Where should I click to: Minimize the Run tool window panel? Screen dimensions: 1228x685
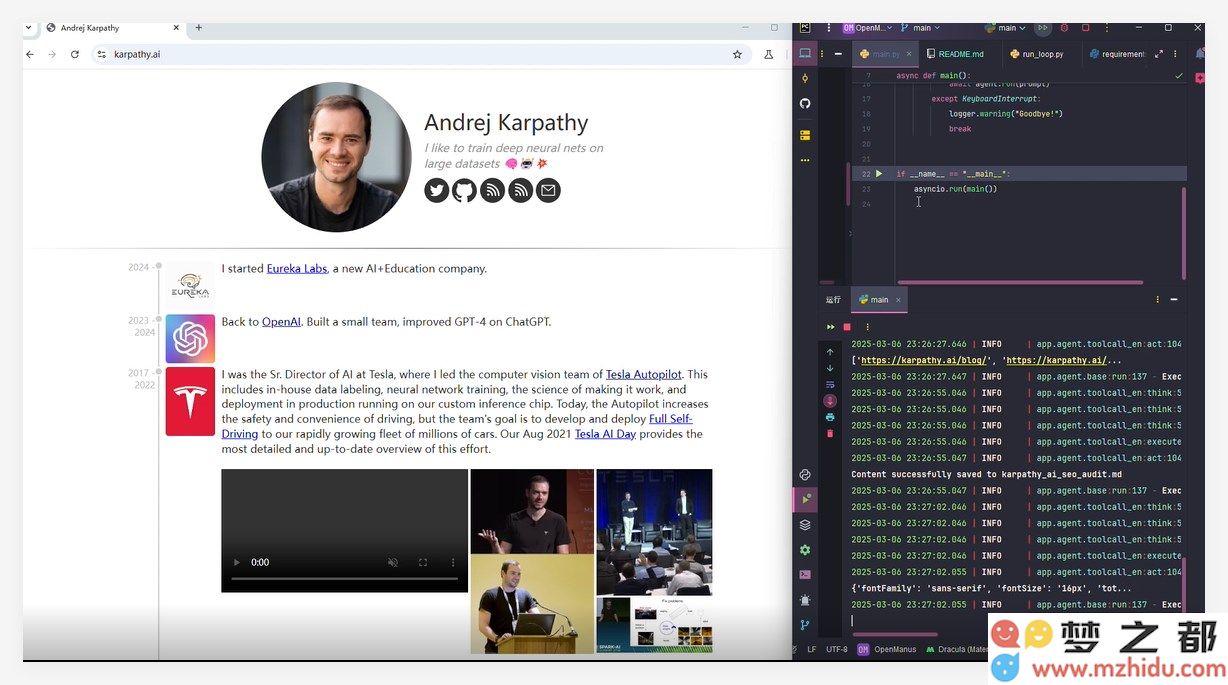click(1175, 299)
